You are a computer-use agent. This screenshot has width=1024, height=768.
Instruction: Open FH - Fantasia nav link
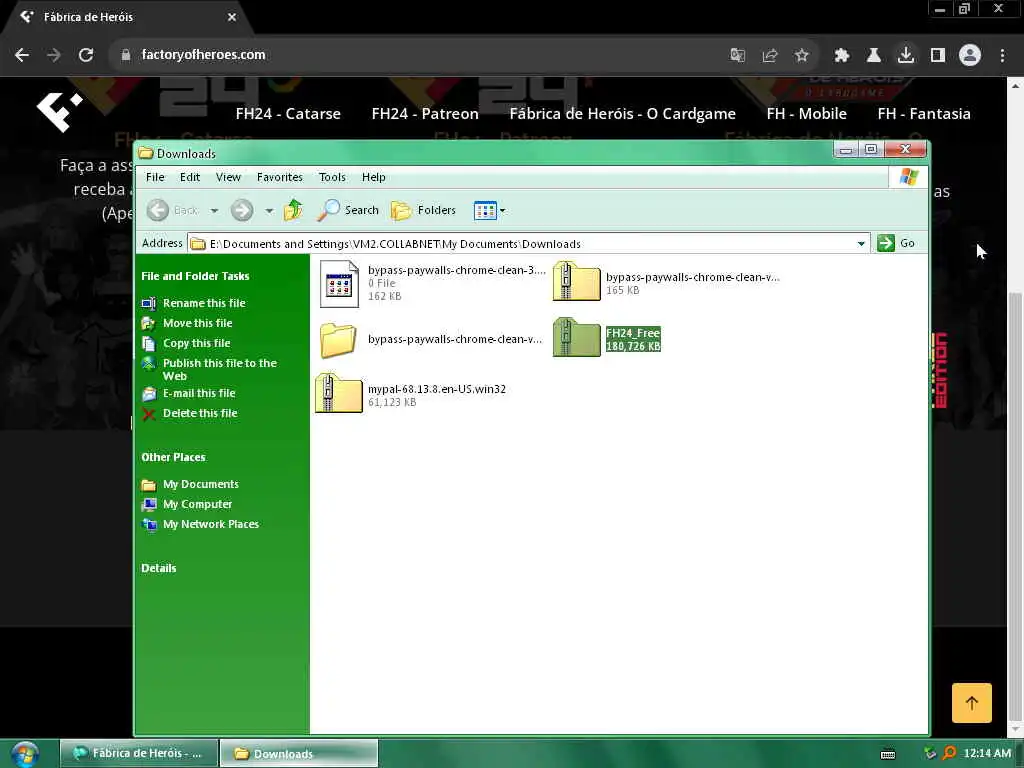924,114
